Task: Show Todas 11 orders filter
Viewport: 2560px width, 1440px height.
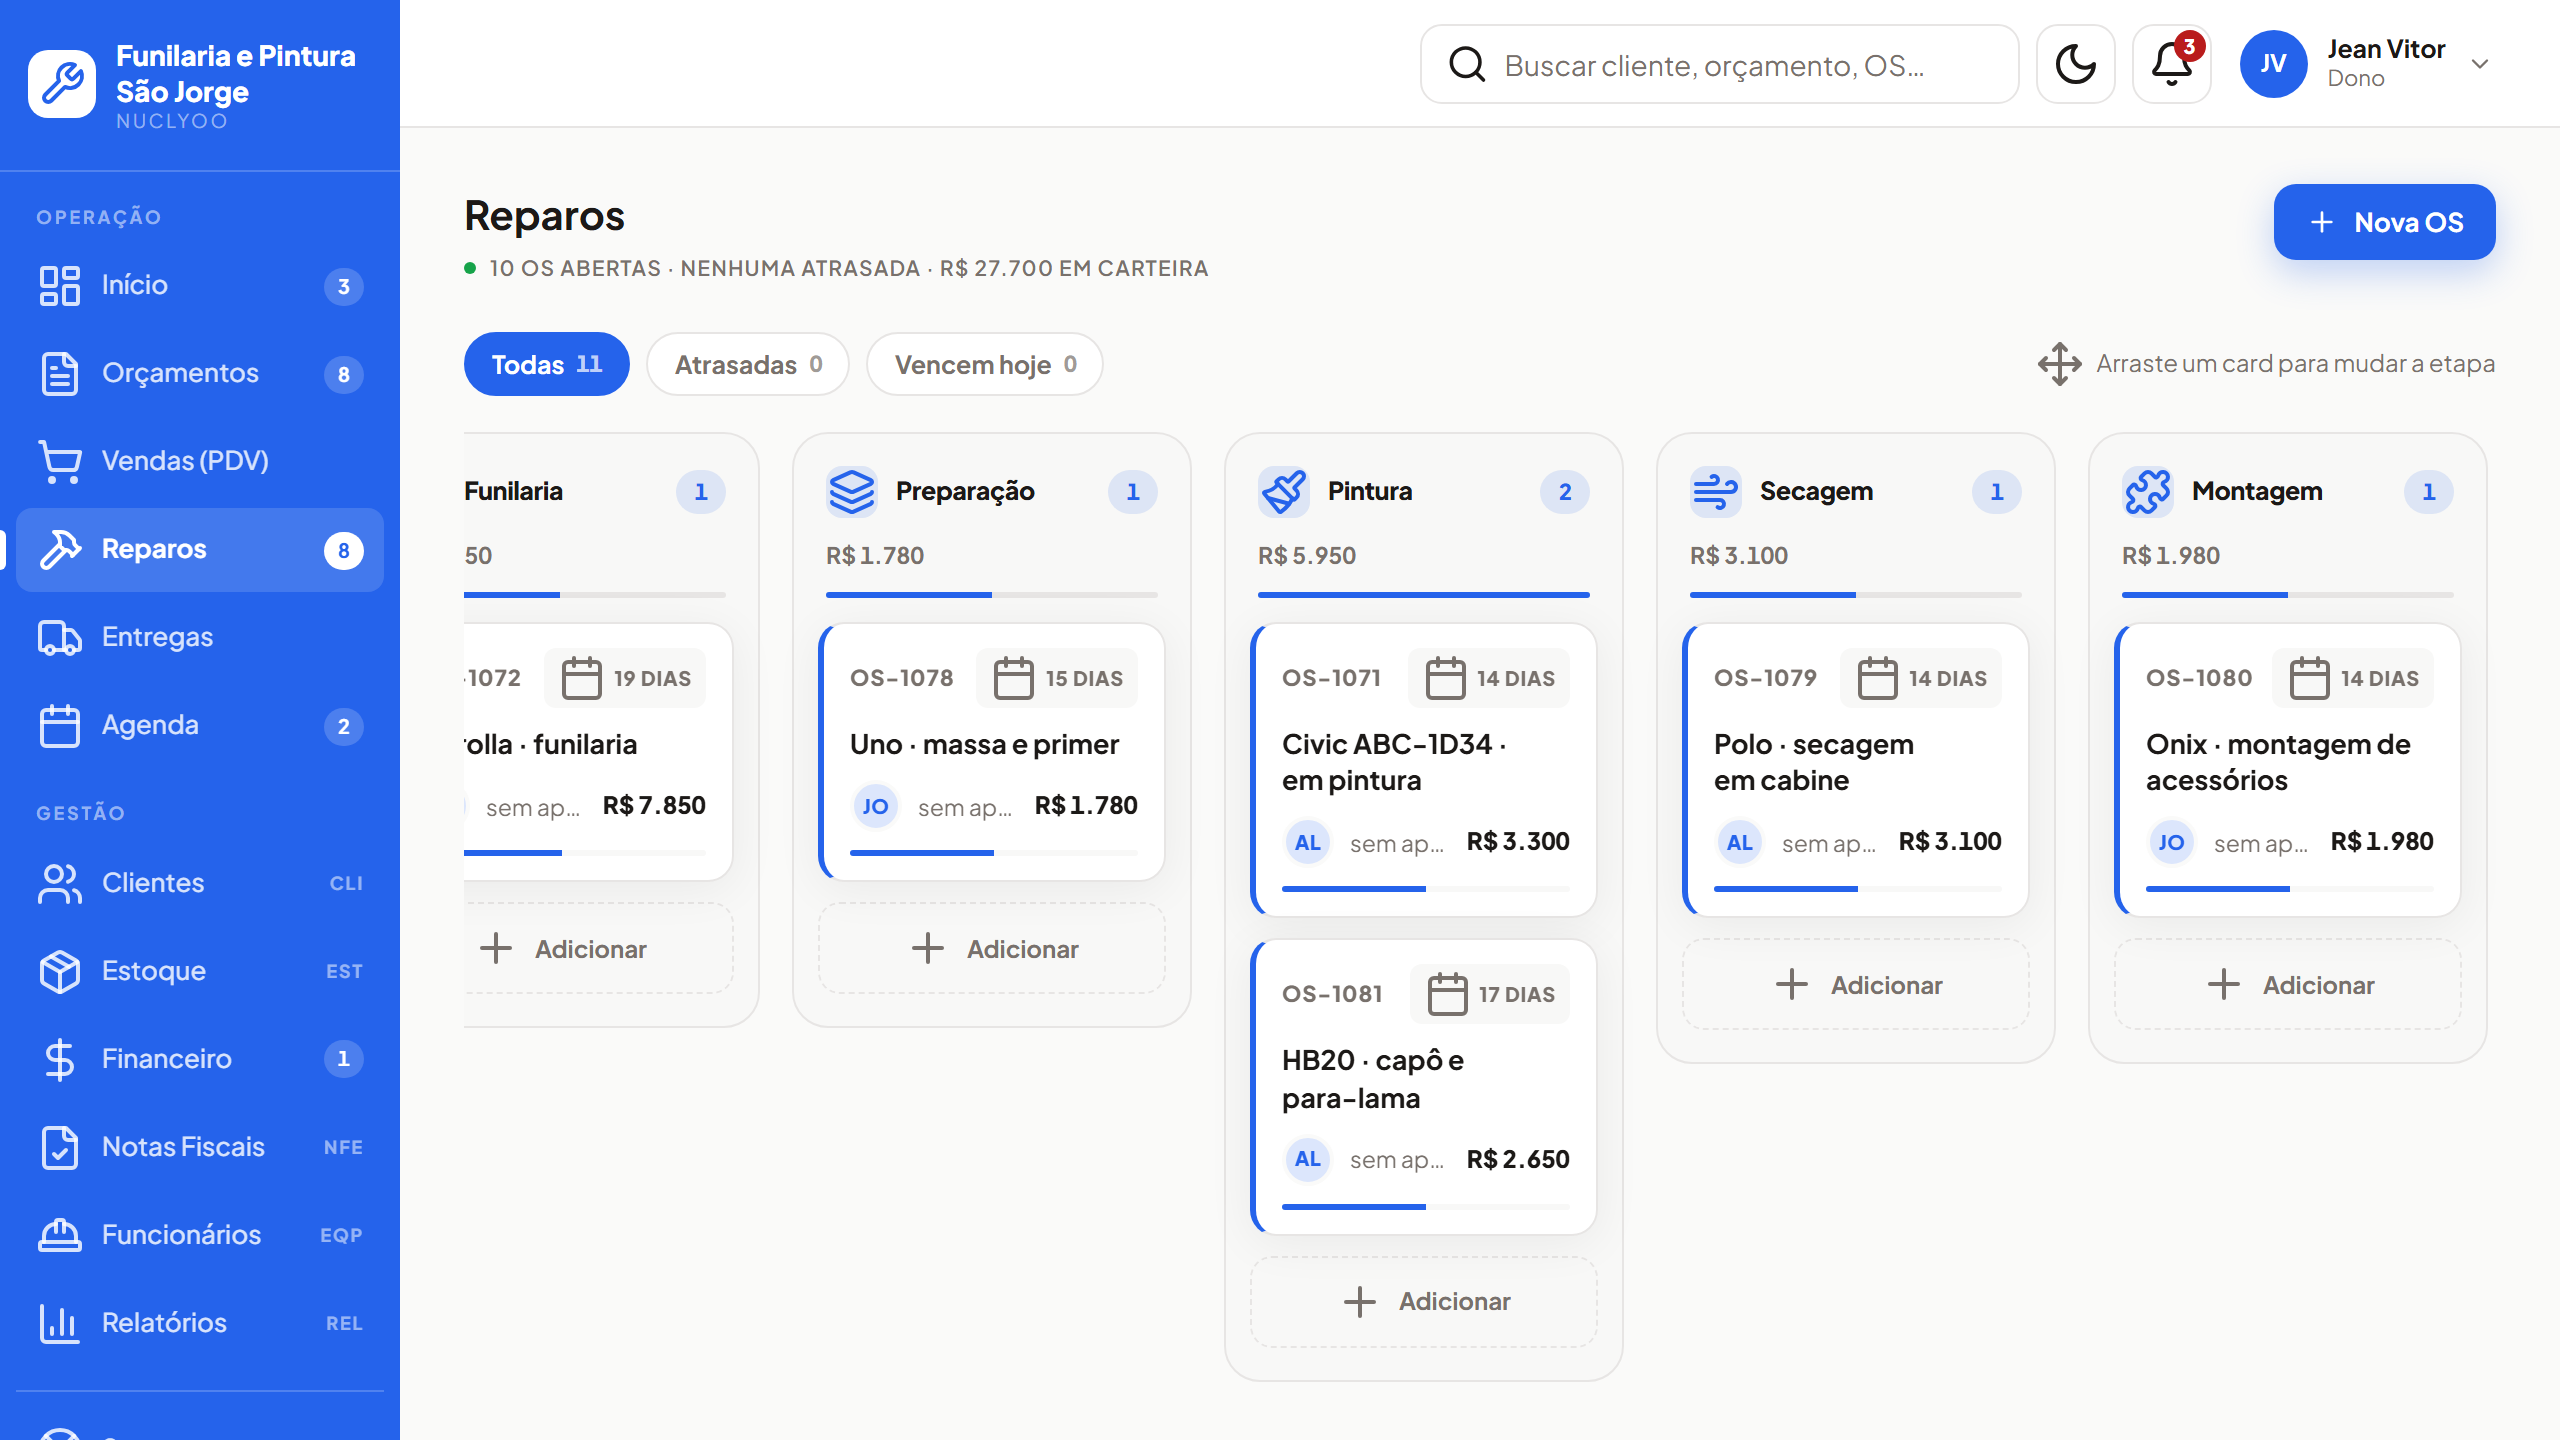Action: point(547,364)
